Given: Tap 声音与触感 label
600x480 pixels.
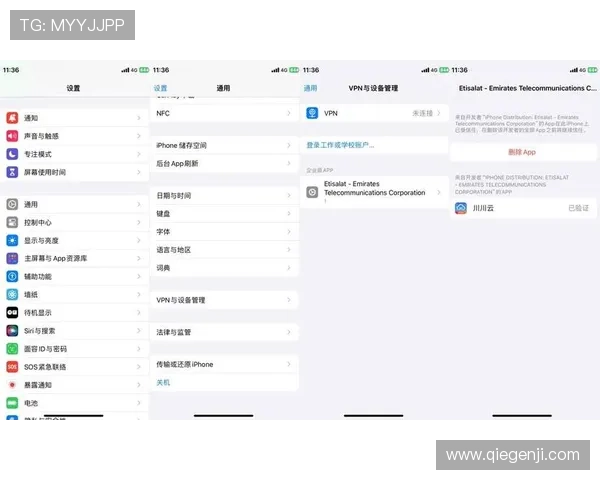Looking at the screenshot, I should click(x=41, y=136).
